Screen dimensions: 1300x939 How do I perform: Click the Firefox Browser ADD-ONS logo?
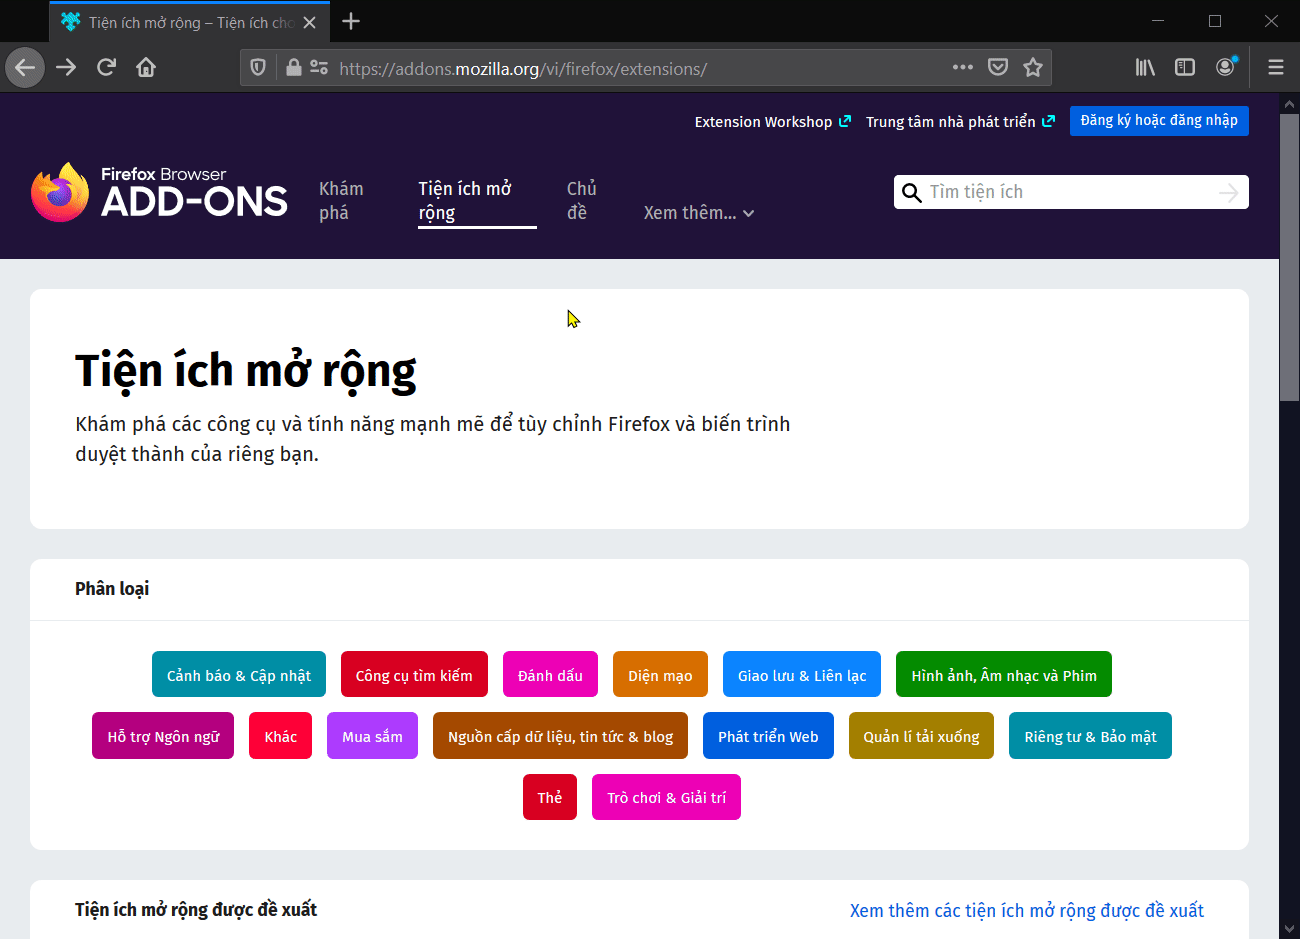160,192
